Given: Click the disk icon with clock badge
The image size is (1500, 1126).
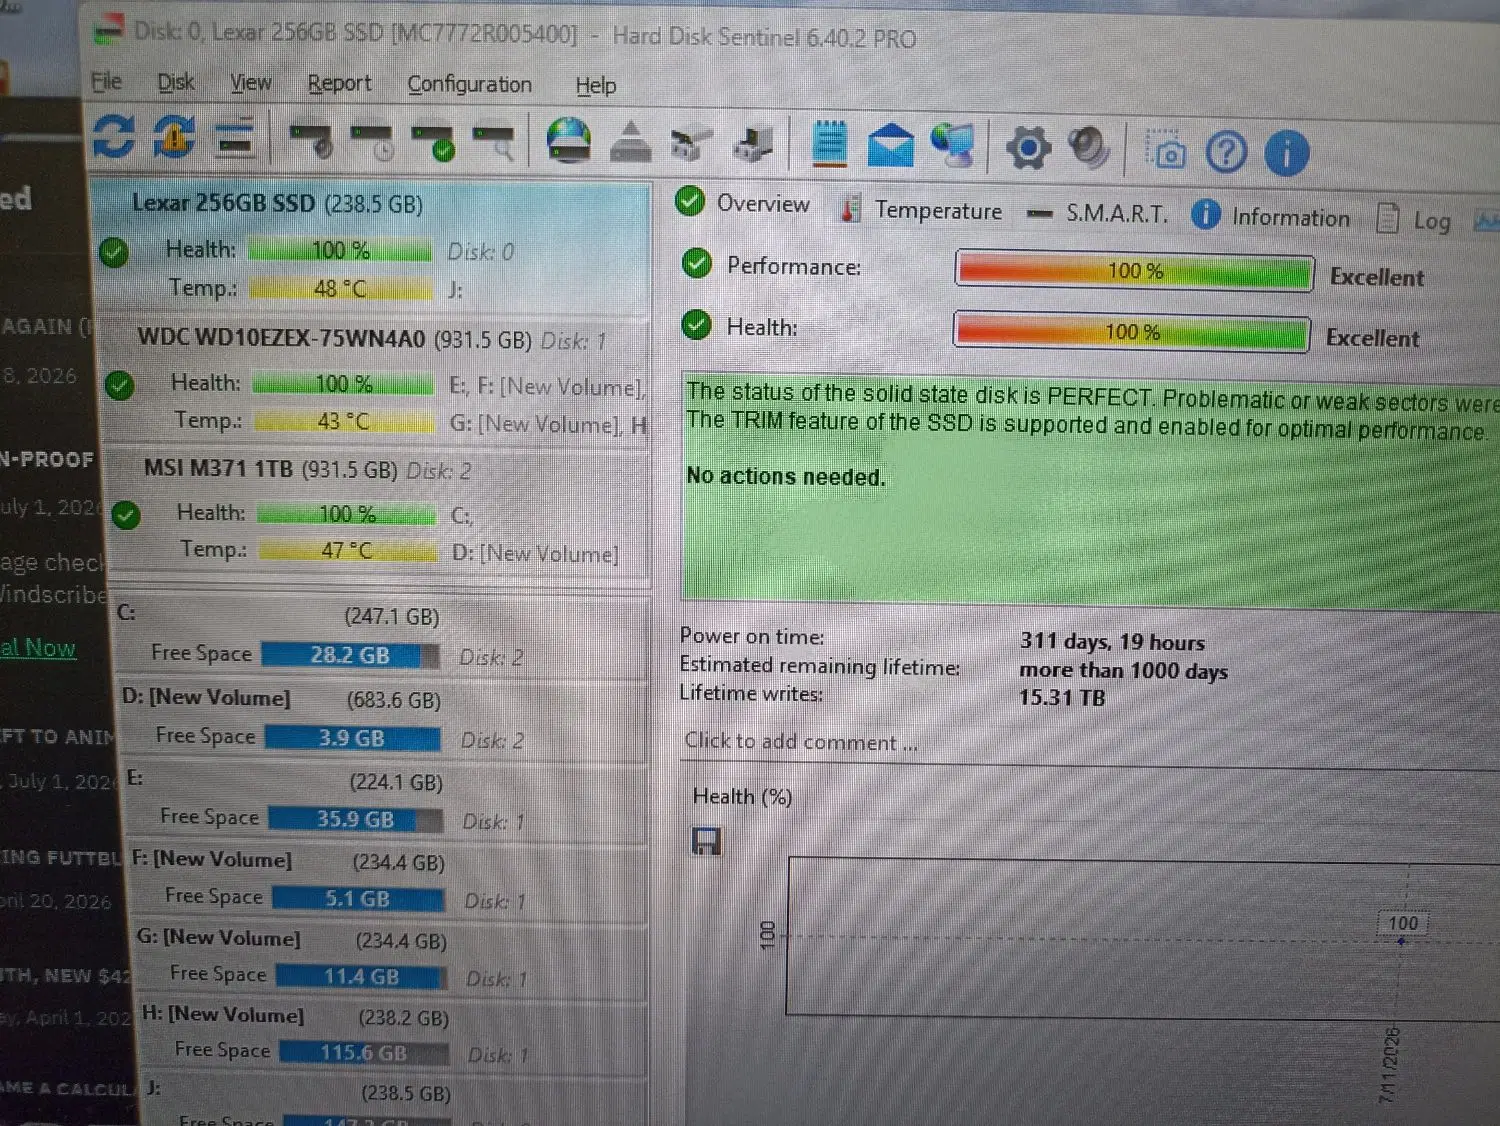Looking at the screenshot, I should [372, 143].
